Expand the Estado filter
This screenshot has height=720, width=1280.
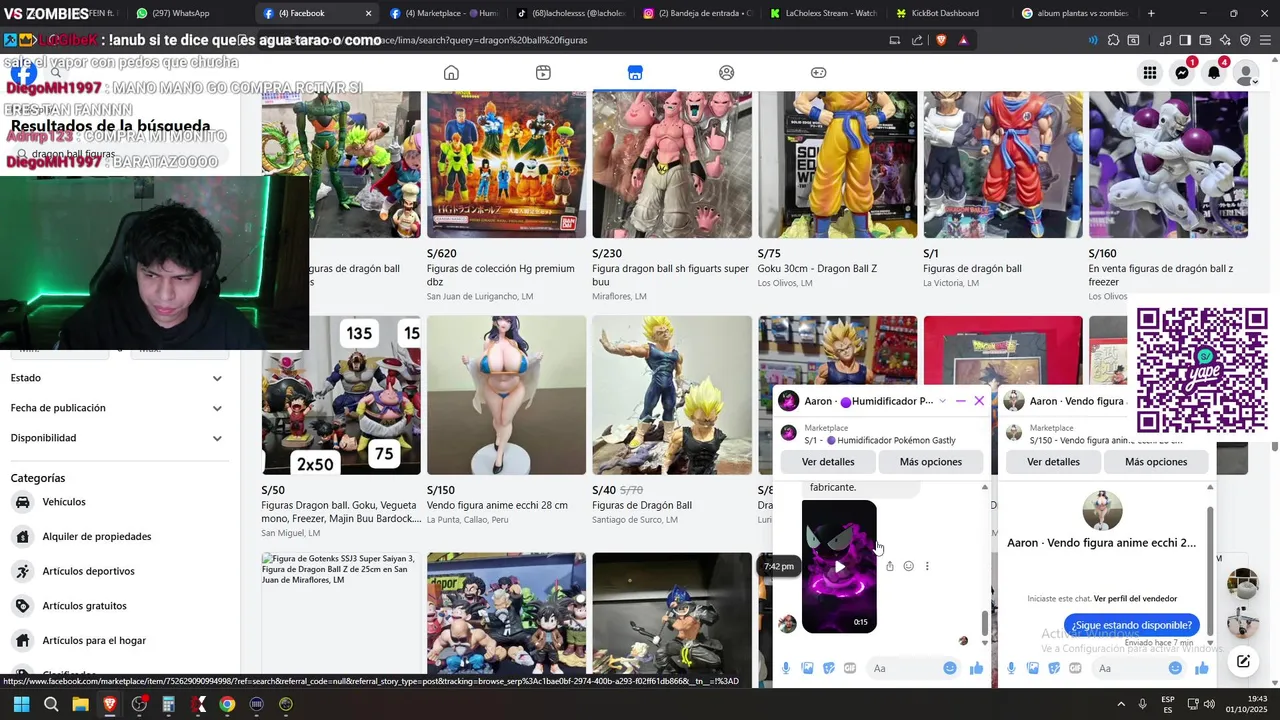pos(116,378)
